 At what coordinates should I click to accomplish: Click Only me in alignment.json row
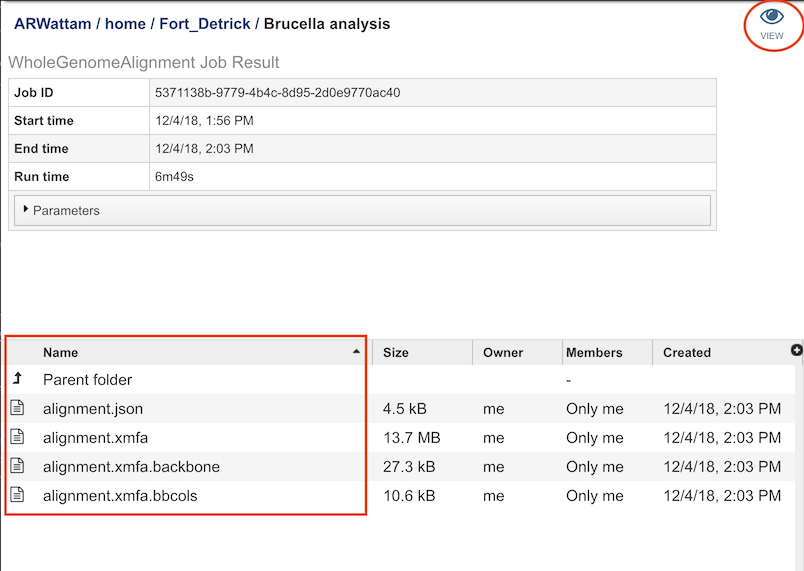(595, 409)
